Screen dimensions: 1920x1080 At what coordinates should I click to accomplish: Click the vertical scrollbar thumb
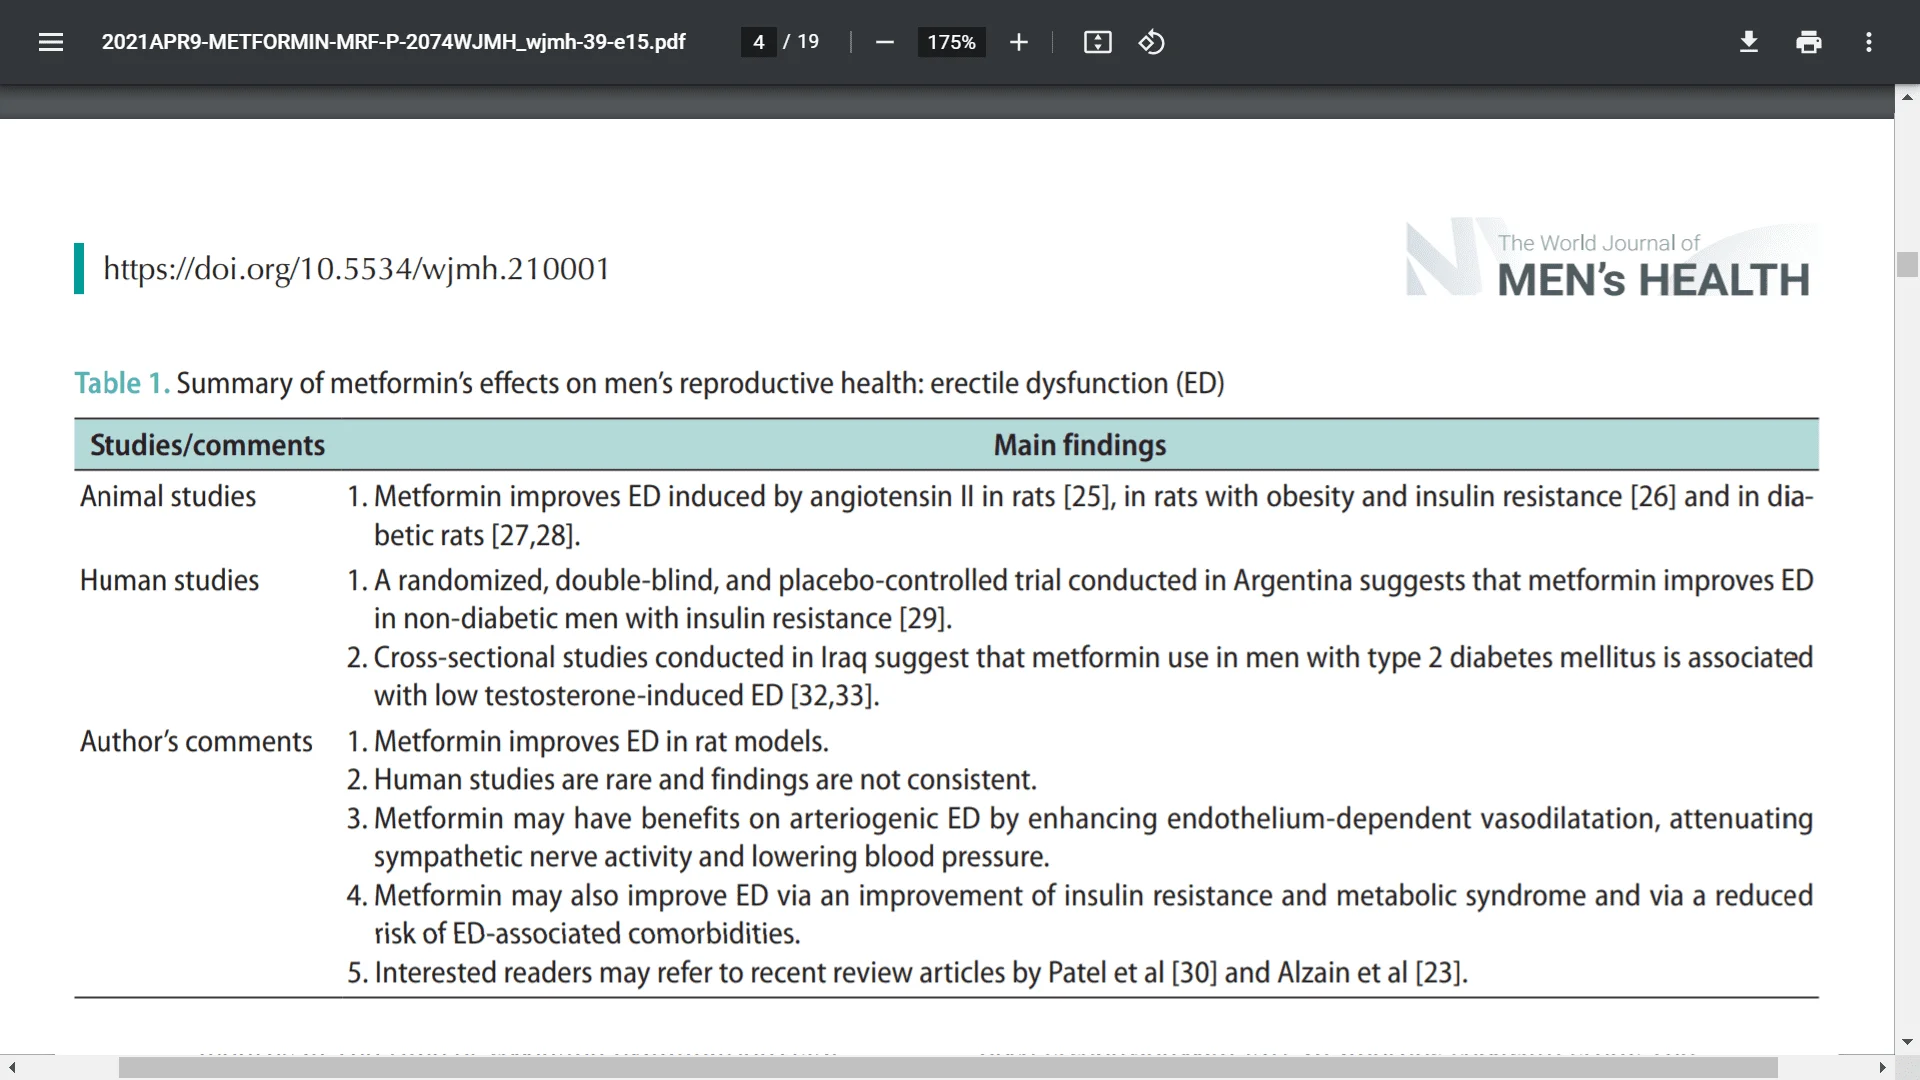1907,264
